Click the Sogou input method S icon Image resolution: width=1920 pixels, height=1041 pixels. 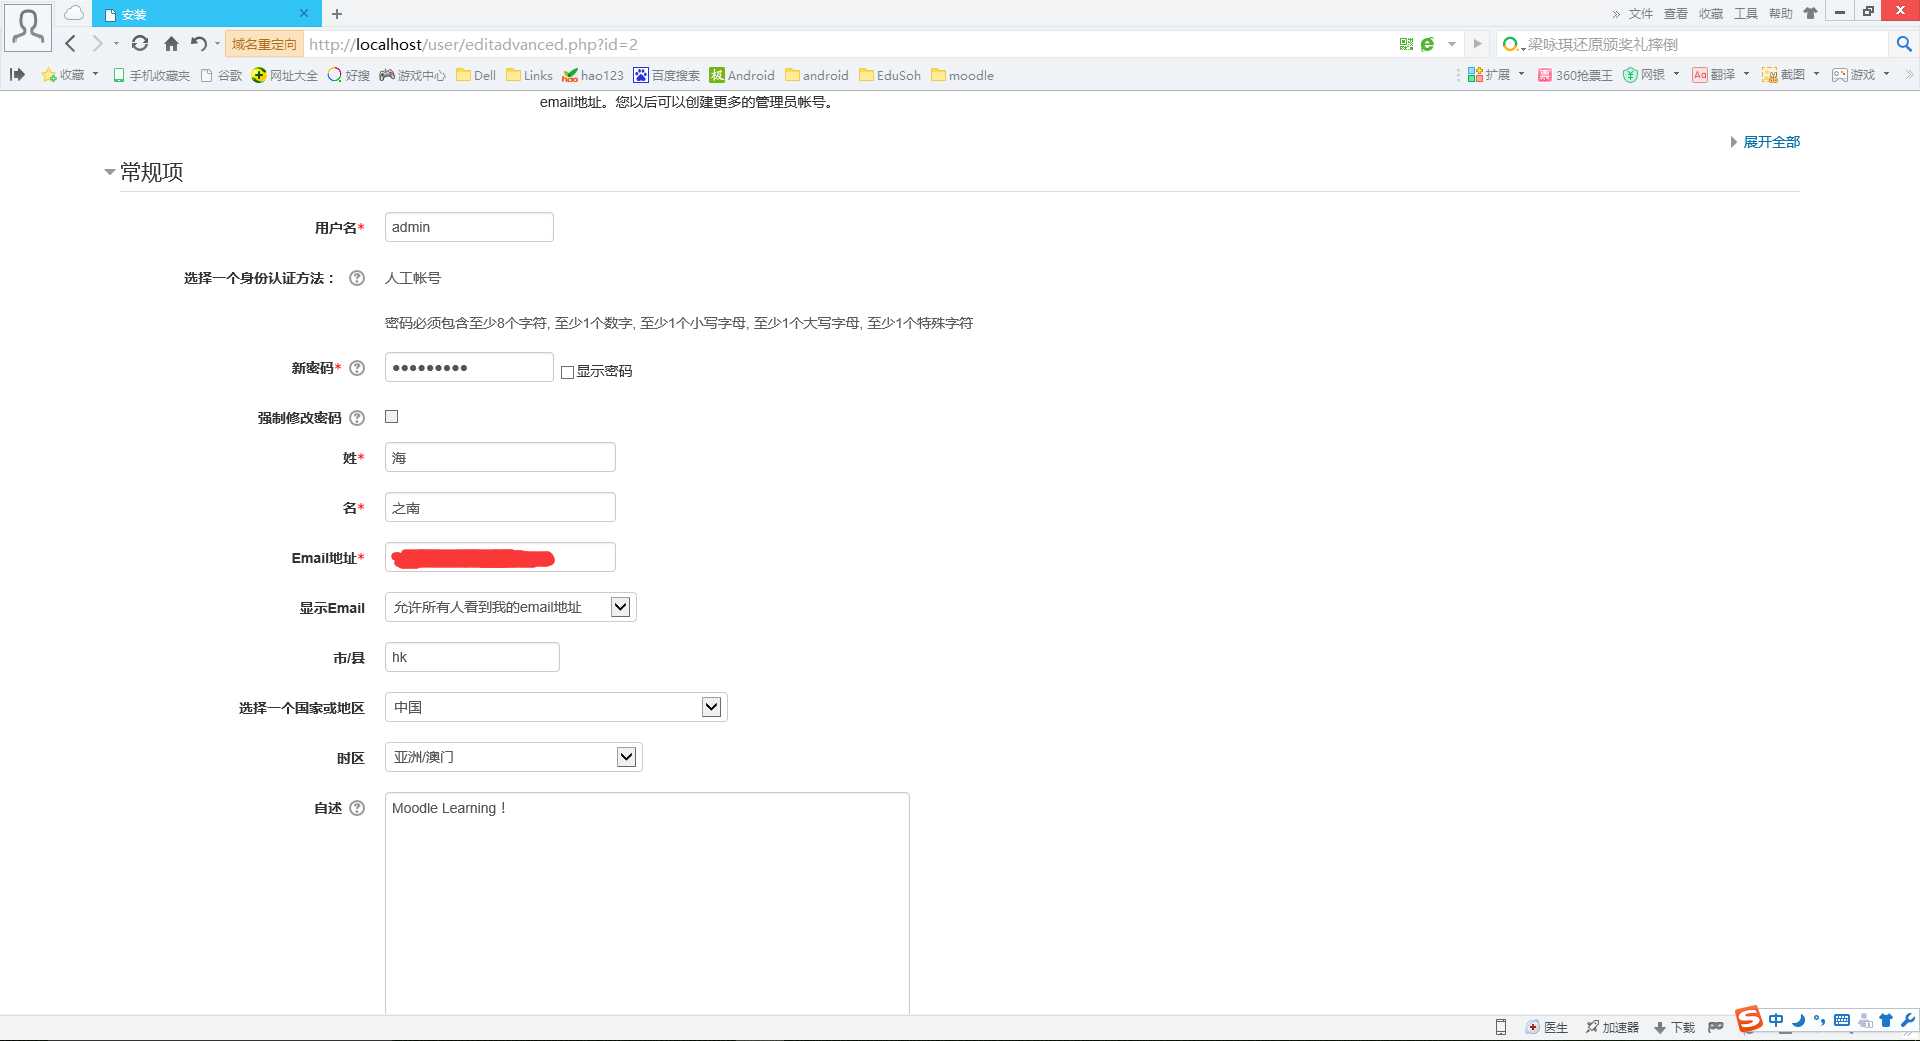[1749, 1020]
